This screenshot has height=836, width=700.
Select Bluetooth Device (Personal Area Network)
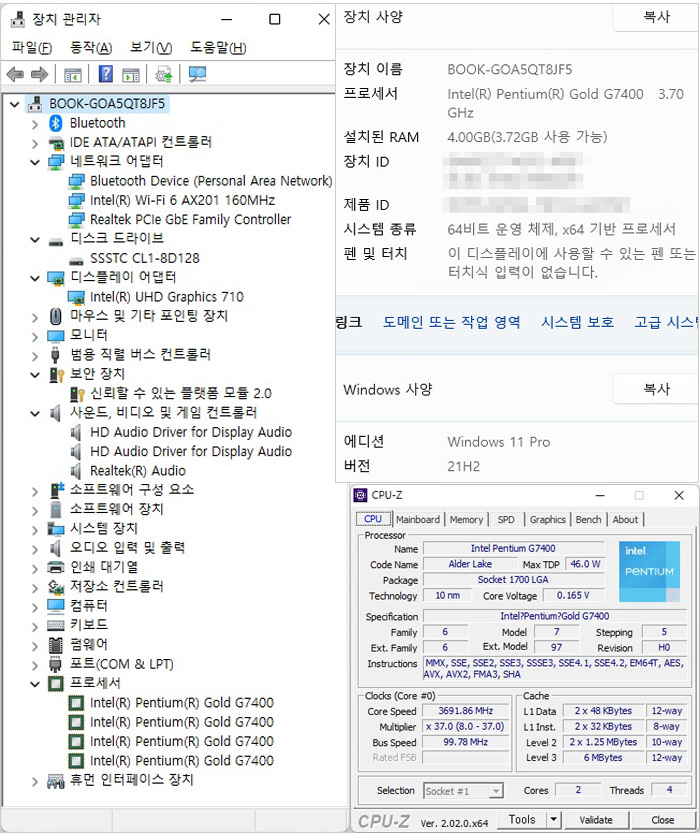coord(211,181)
